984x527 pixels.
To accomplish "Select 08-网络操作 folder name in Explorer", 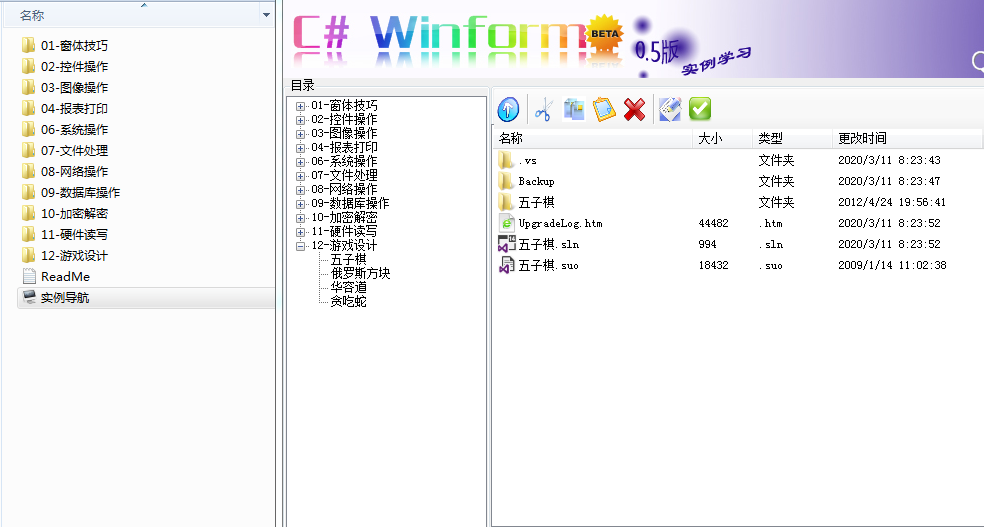I will point(75,171).
